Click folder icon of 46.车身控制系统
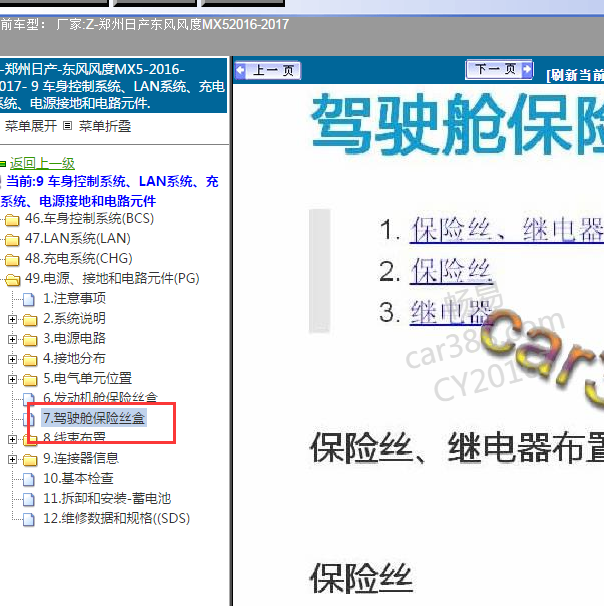This screenshot has height=606, width=604. [x=12, y=220]
